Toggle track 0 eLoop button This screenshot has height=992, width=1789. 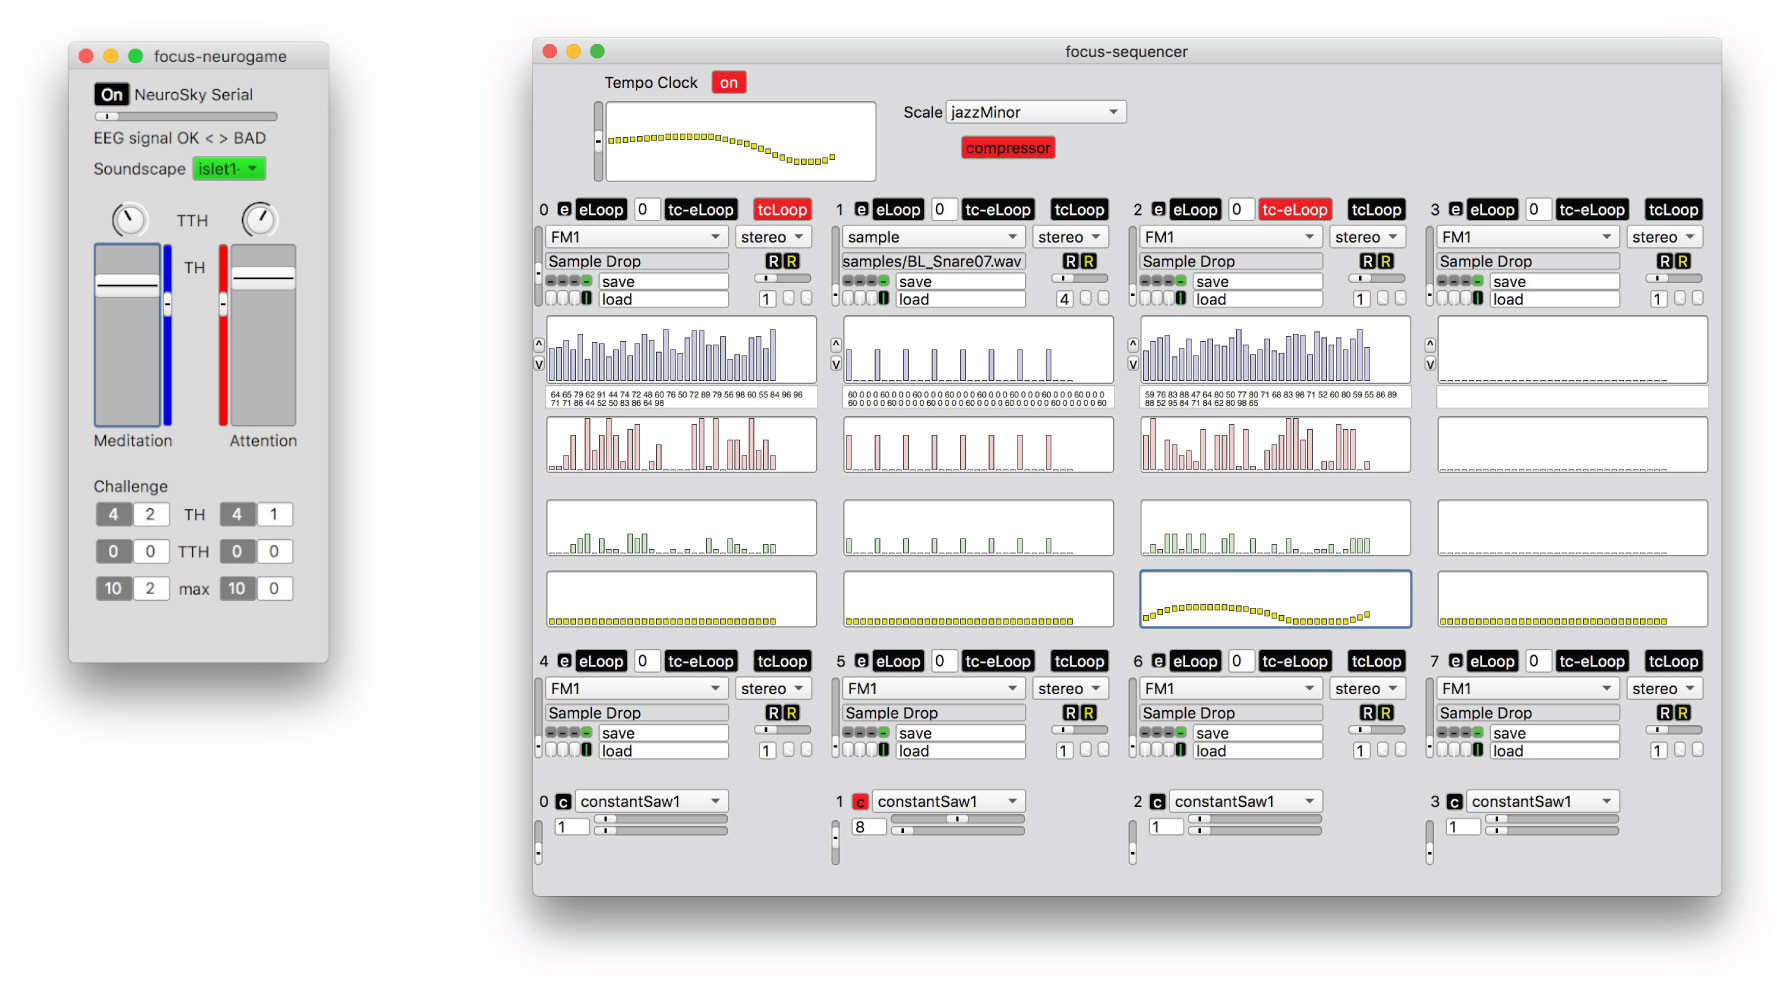pos(601,210)
